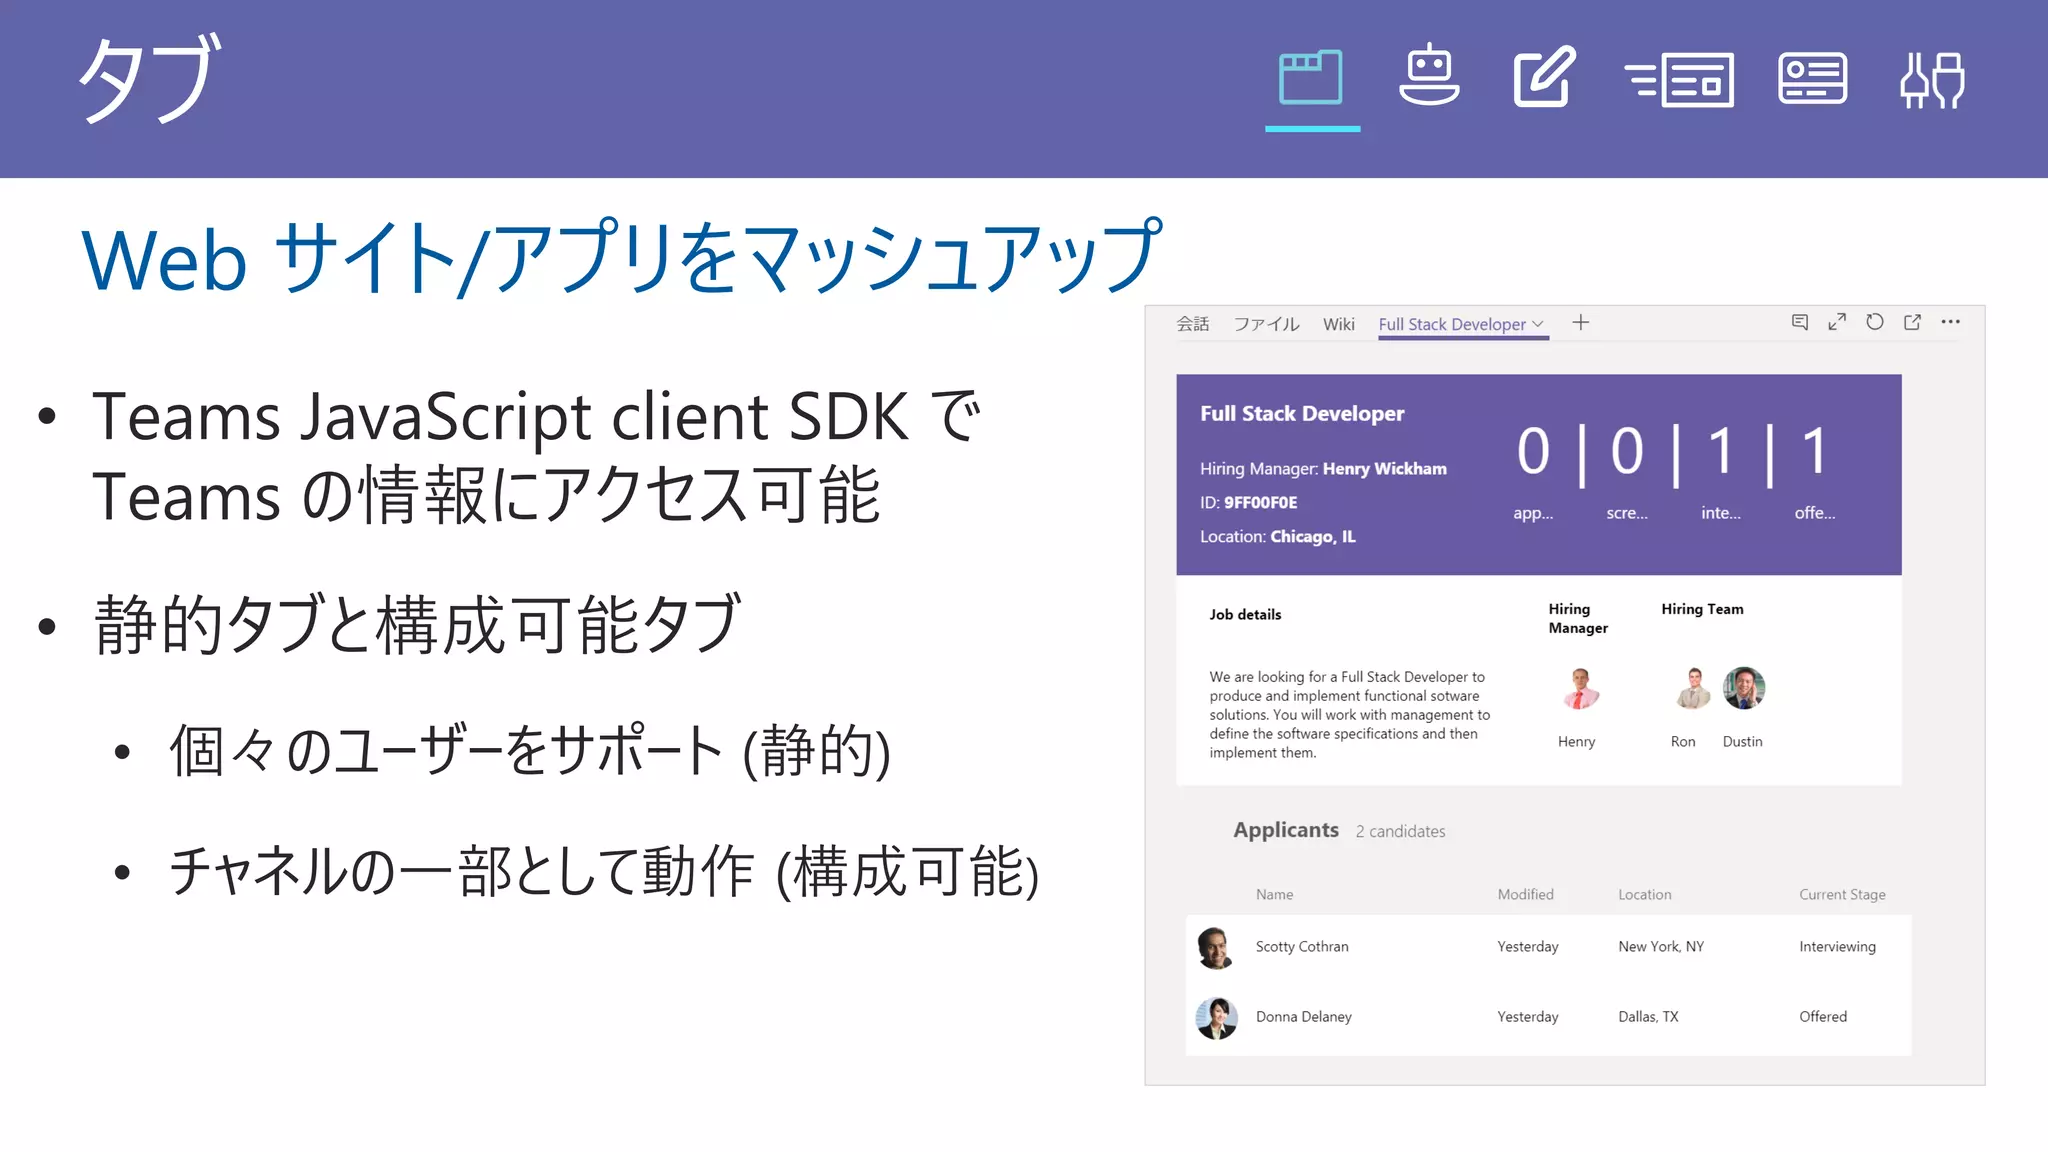Show the tab conversation chat icon
The image size is (2048, 1152).
[x=1799, y=322]
